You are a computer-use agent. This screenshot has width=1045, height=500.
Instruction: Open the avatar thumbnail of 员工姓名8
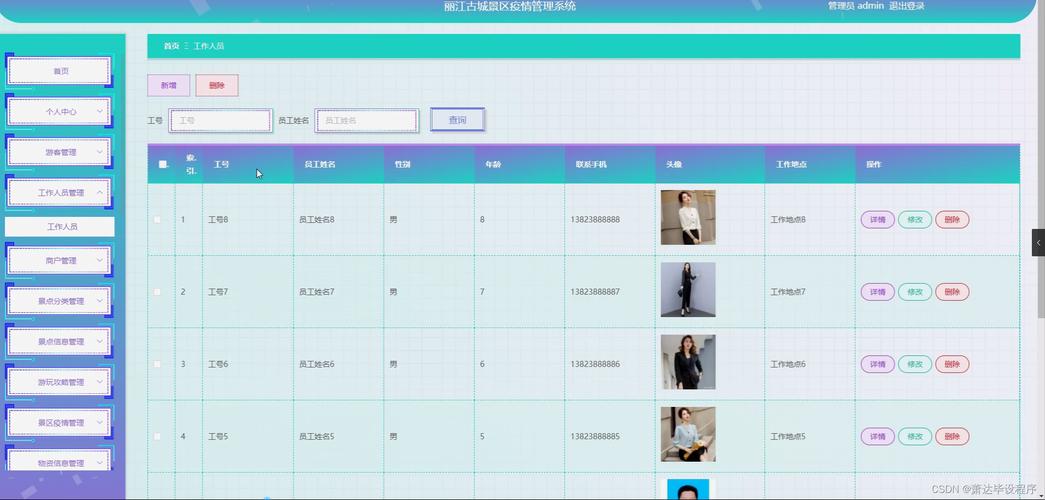(x=687, y=218)
